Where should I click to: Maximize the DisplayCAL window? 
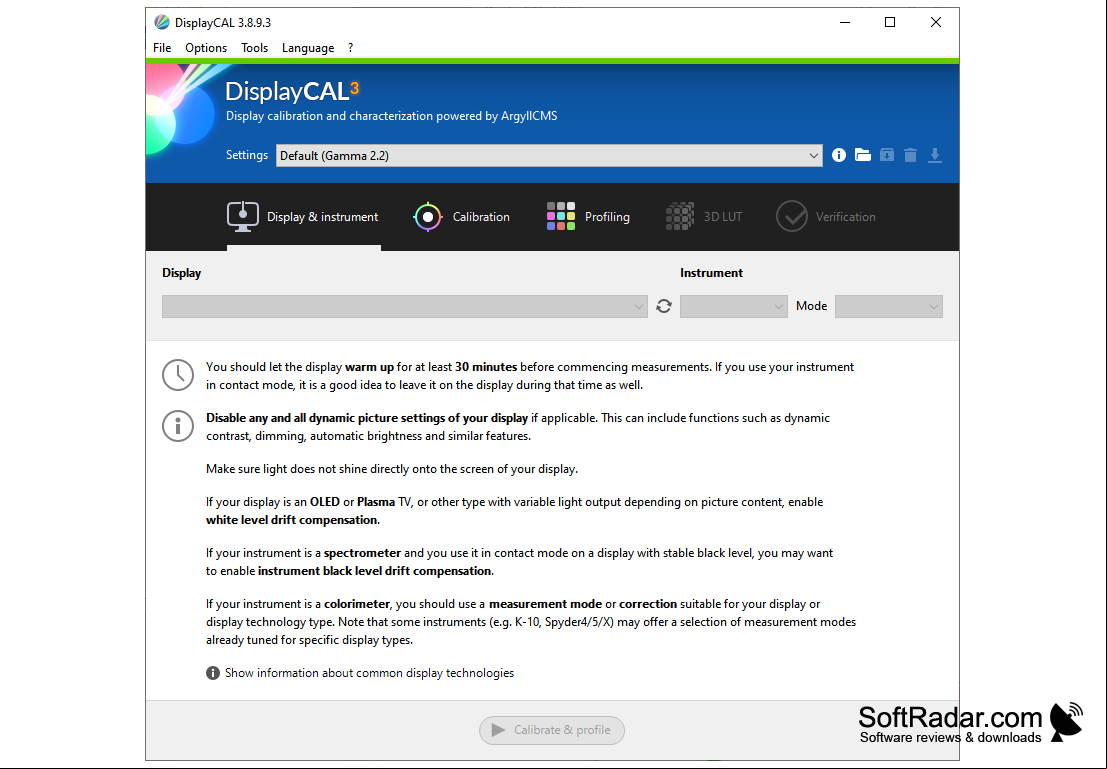pos(890,23)
